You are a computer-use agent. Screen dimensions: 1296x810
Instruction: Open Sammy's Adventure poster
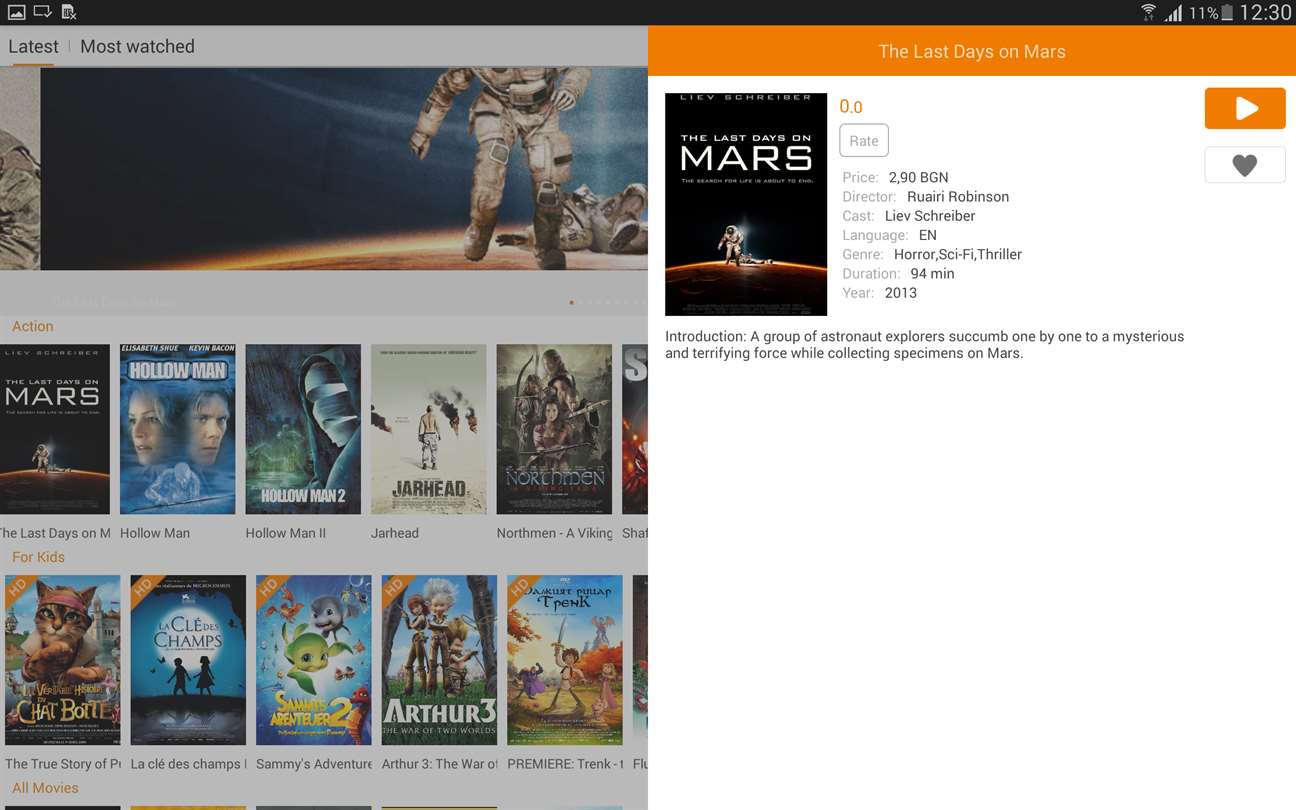coord(314,660)
